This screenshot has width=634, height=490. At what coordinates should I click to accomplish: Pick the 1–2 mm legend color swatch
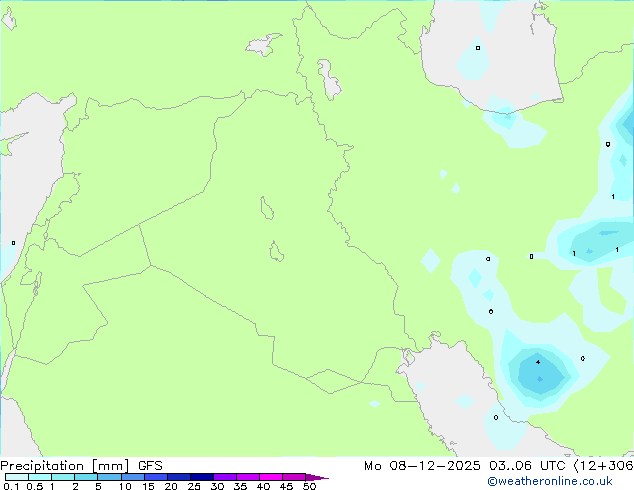click(x=63, y=477)
